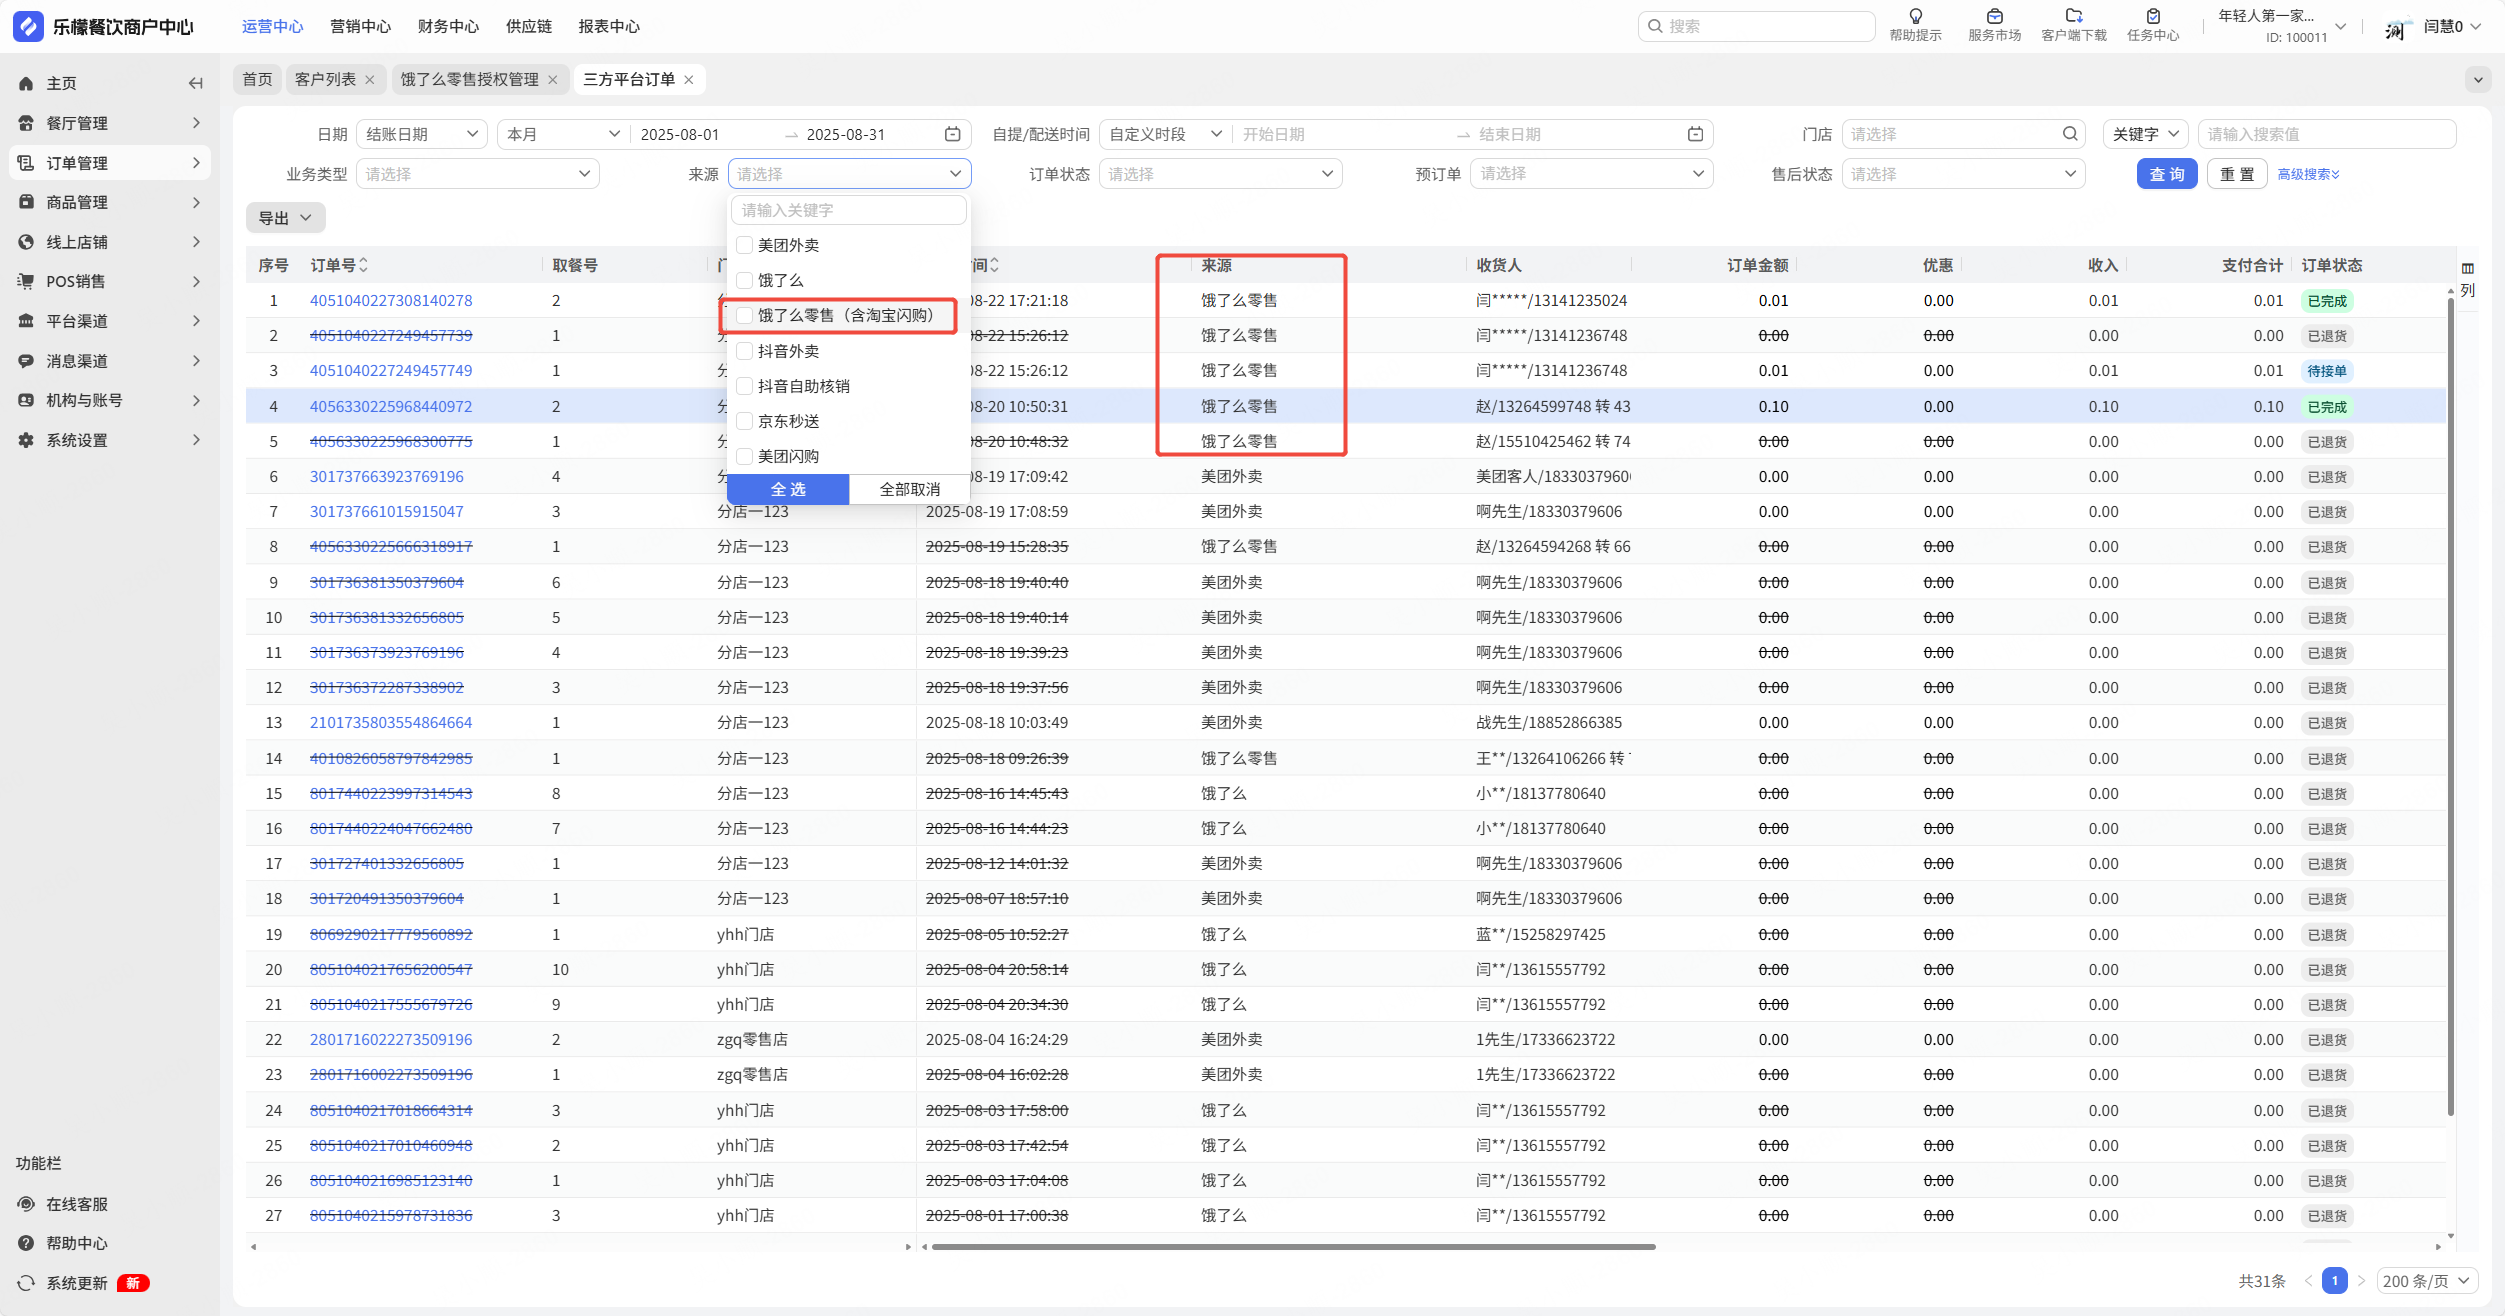Open the 售后状态 dropdown

[1963, 174]
